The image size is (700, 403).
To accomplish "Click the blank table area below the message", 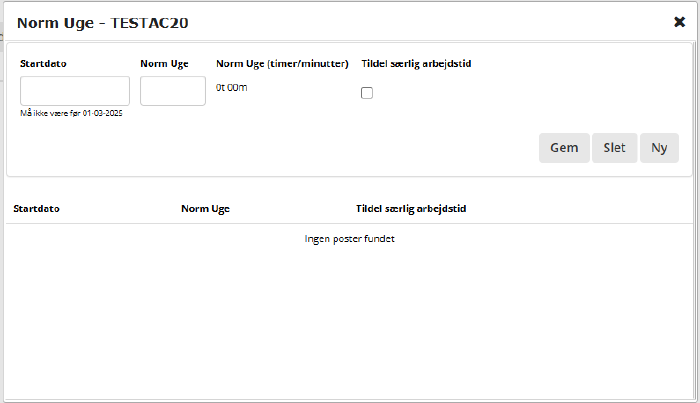I will click(x=349, y=320).
